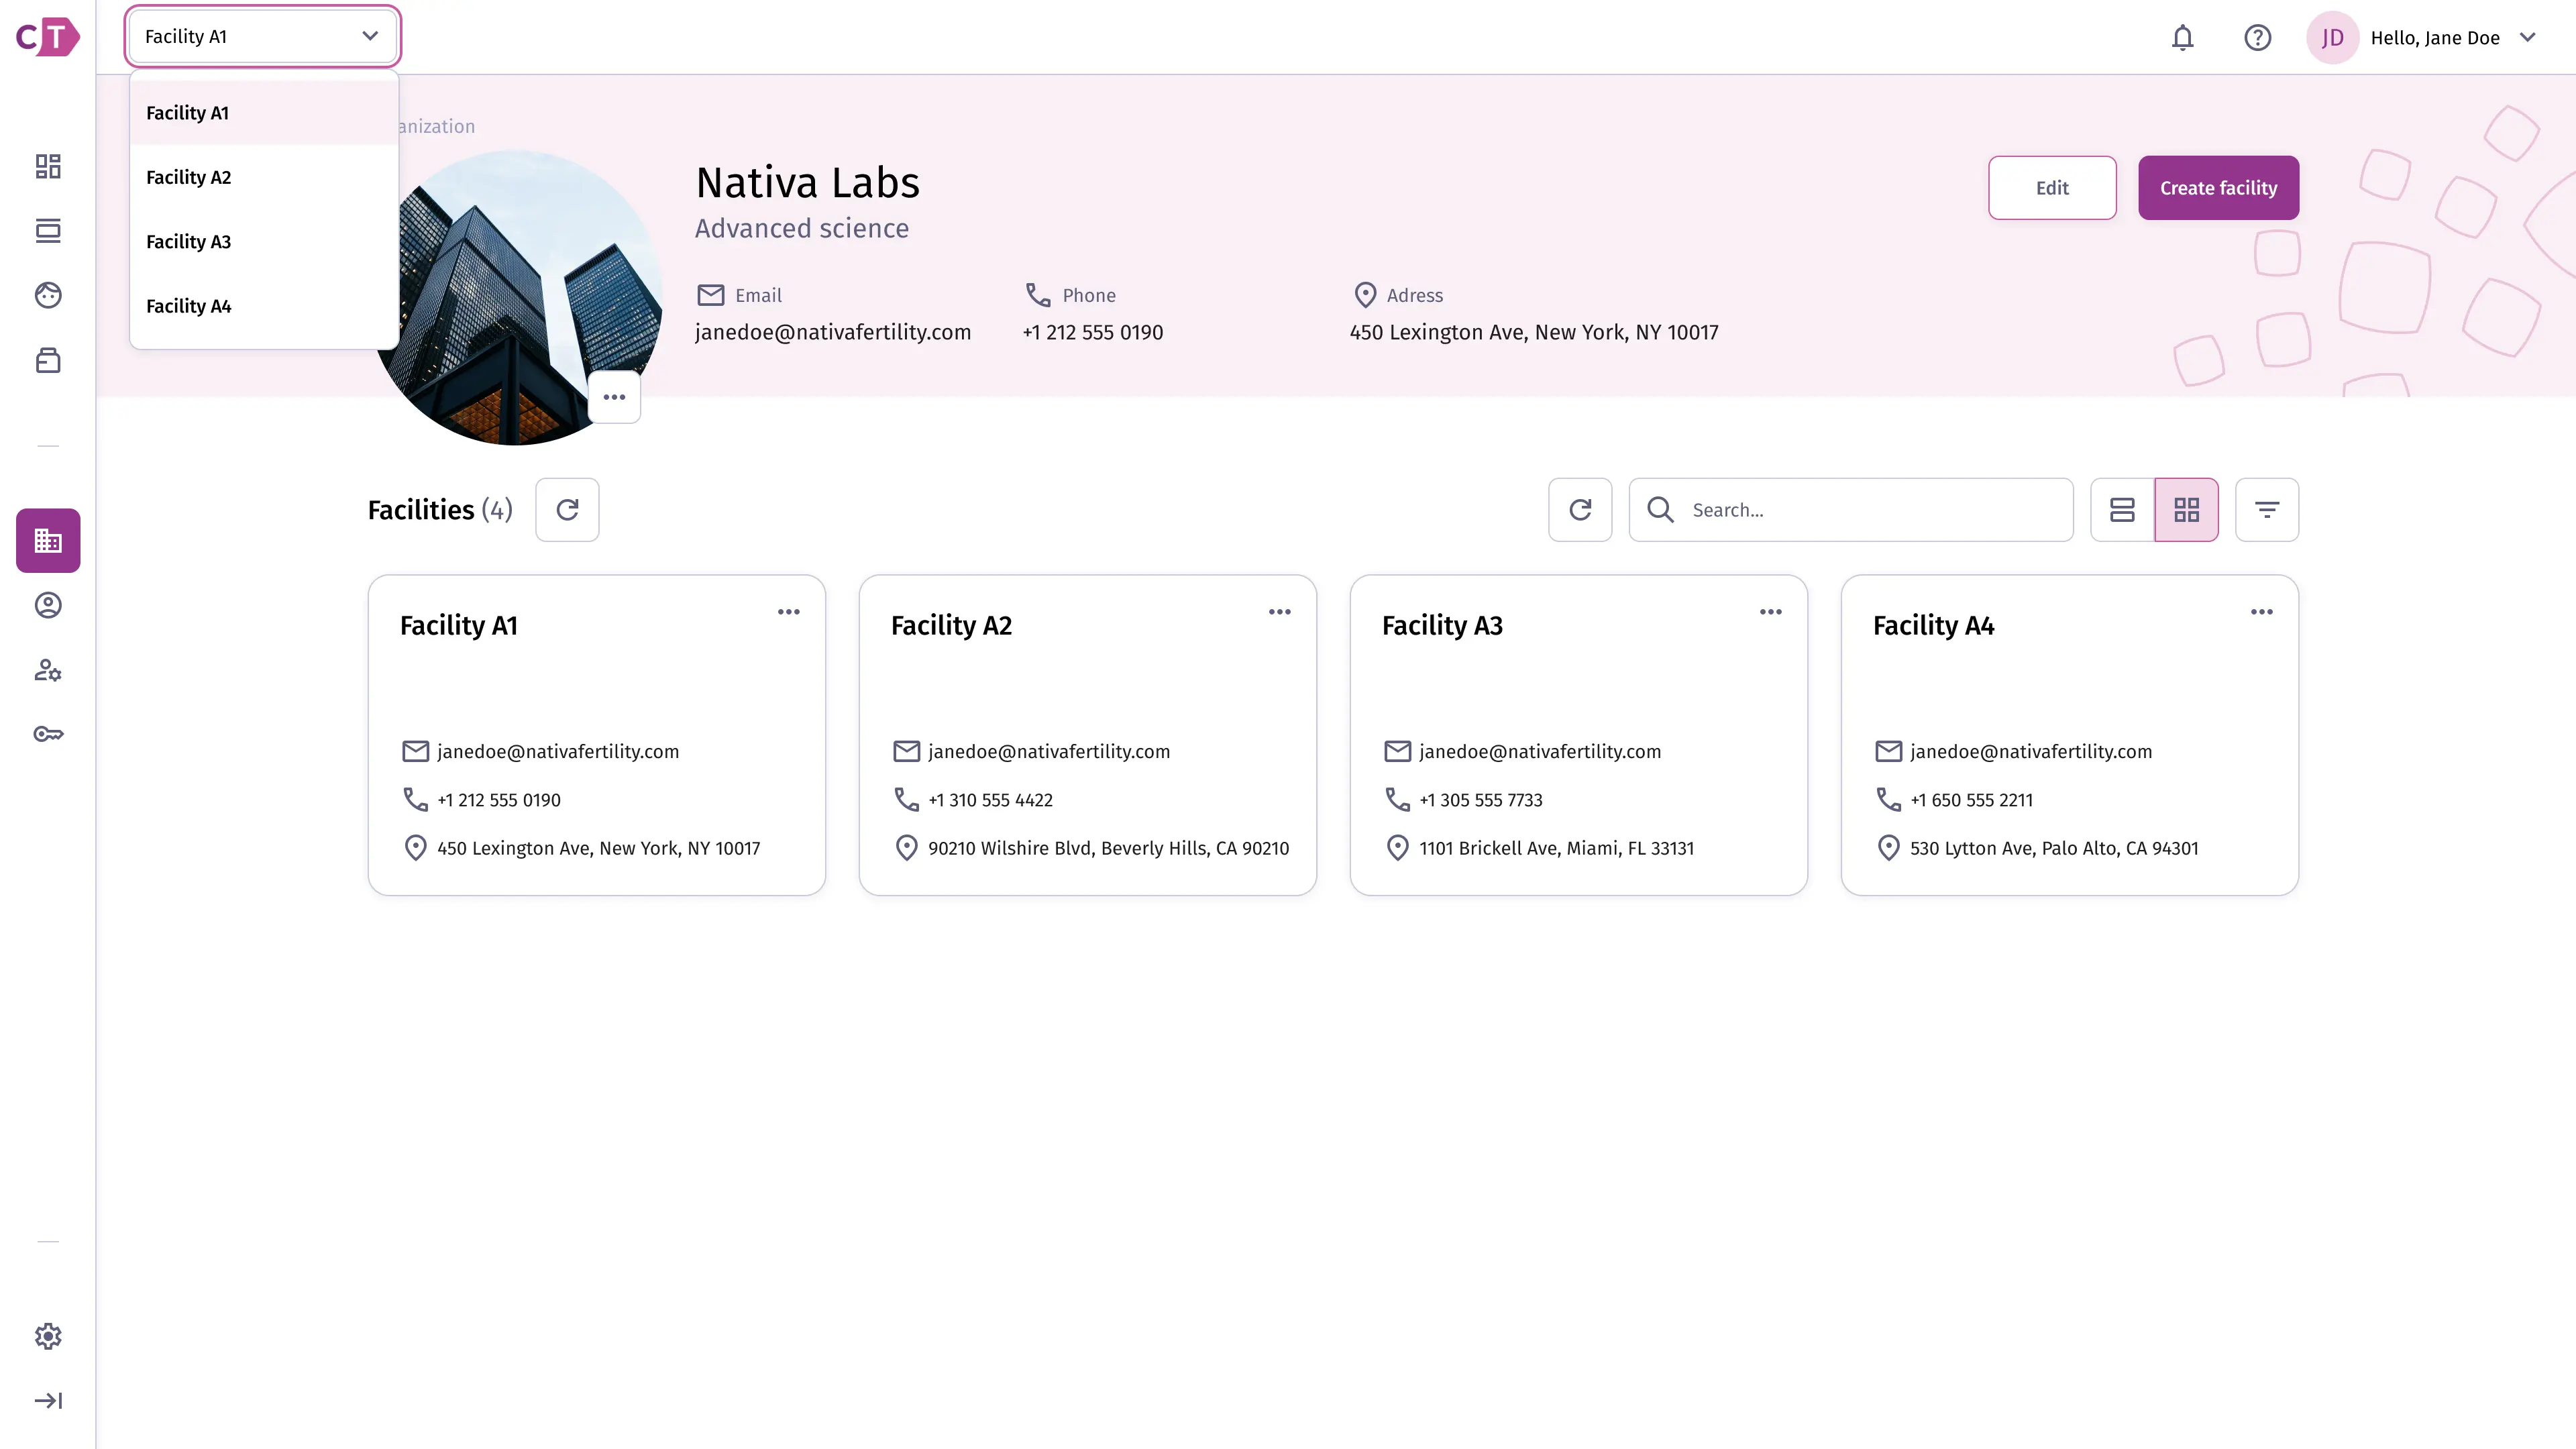Image resolution: width=2576 pixels, height=1449 pixels.
Task: Open the user profile icon in the sidebar
Action: 48,605
